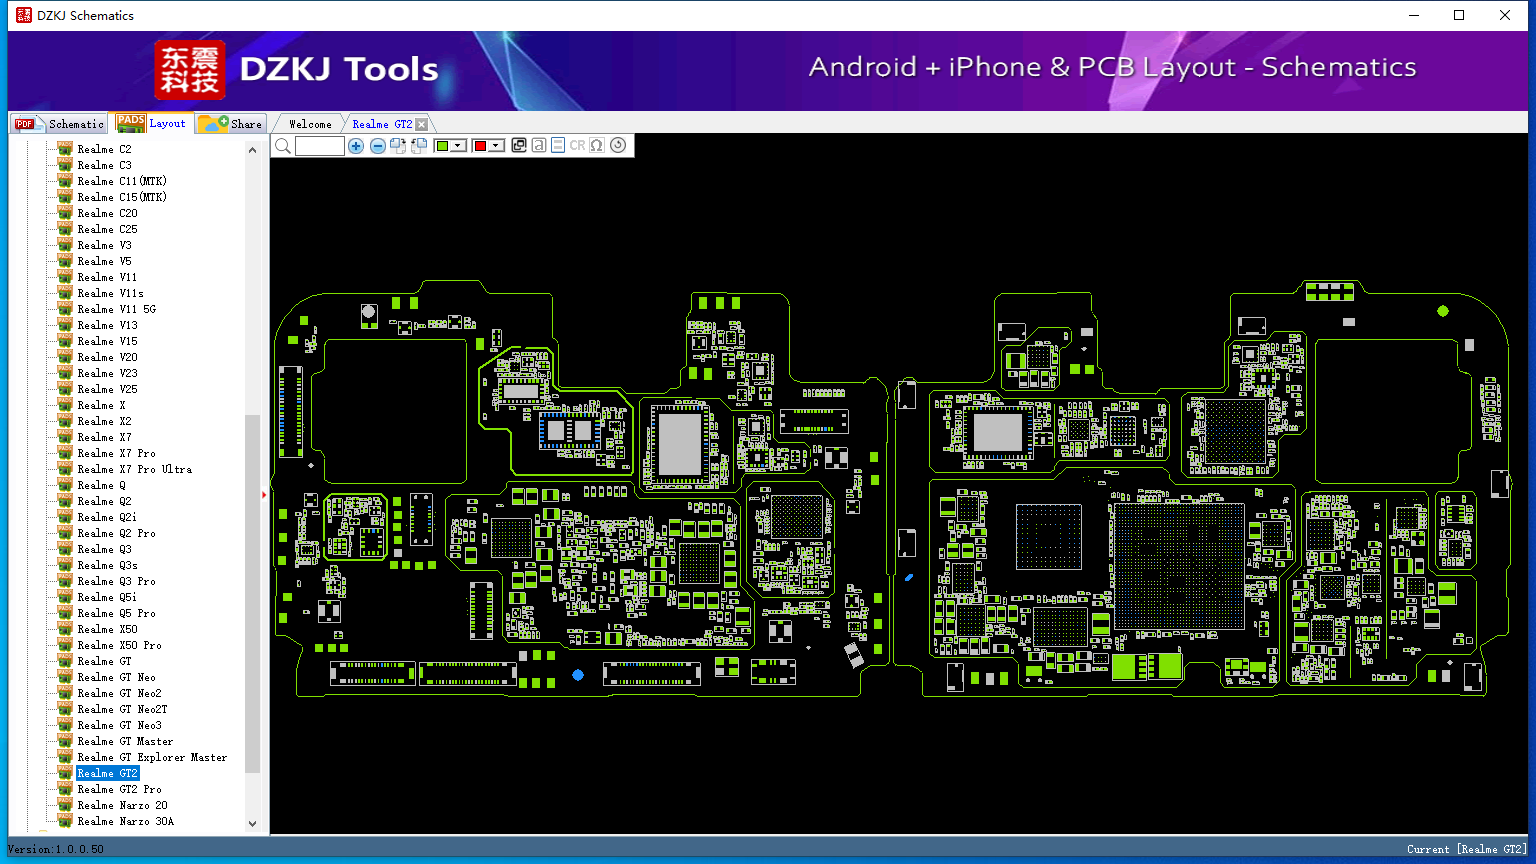Image resolution: width=1536 pixels, height=864 pixels.
Task: Maximize the DZKJ Schematics window
Action: pos(1459,15)
